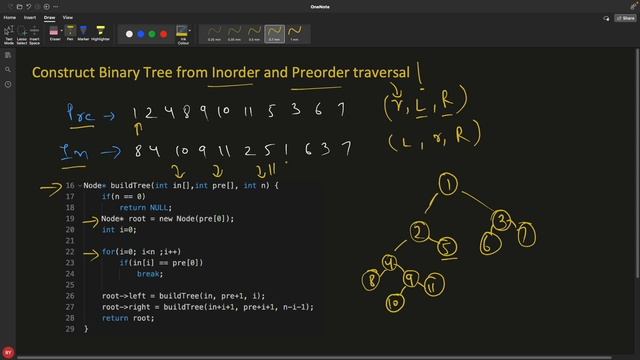Click code text 'int i=0;'
This screenshot has width=640, height=360.
(119, 230)
